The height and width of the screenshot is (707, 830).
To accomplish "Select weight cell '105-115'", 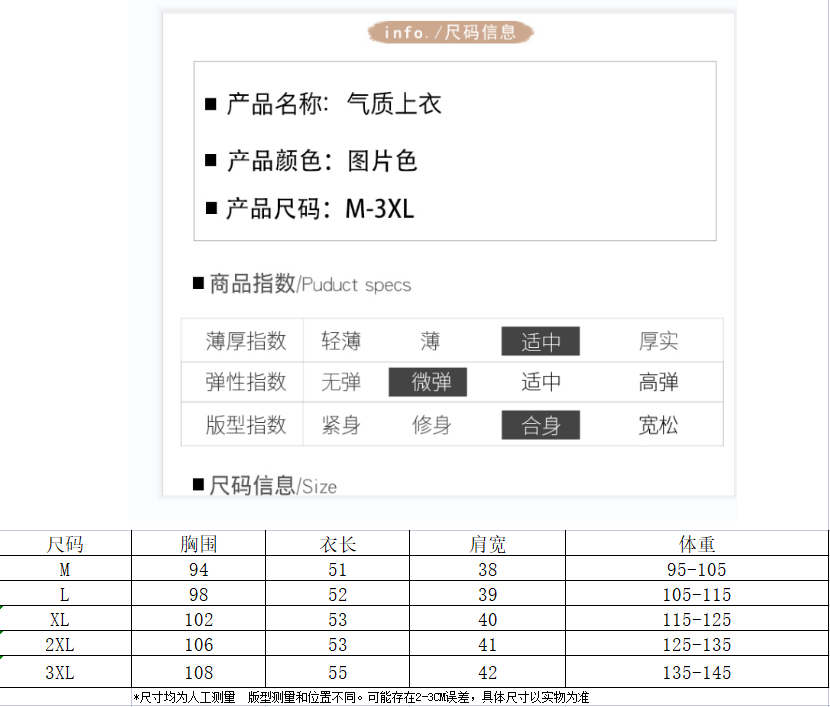I will pos(697,594).
